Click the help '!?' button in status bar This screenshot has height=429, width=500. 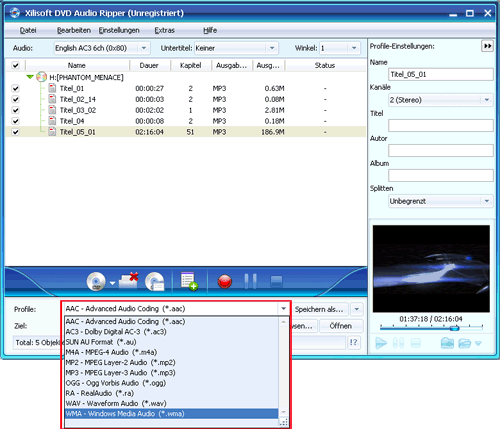pos(354,342)
